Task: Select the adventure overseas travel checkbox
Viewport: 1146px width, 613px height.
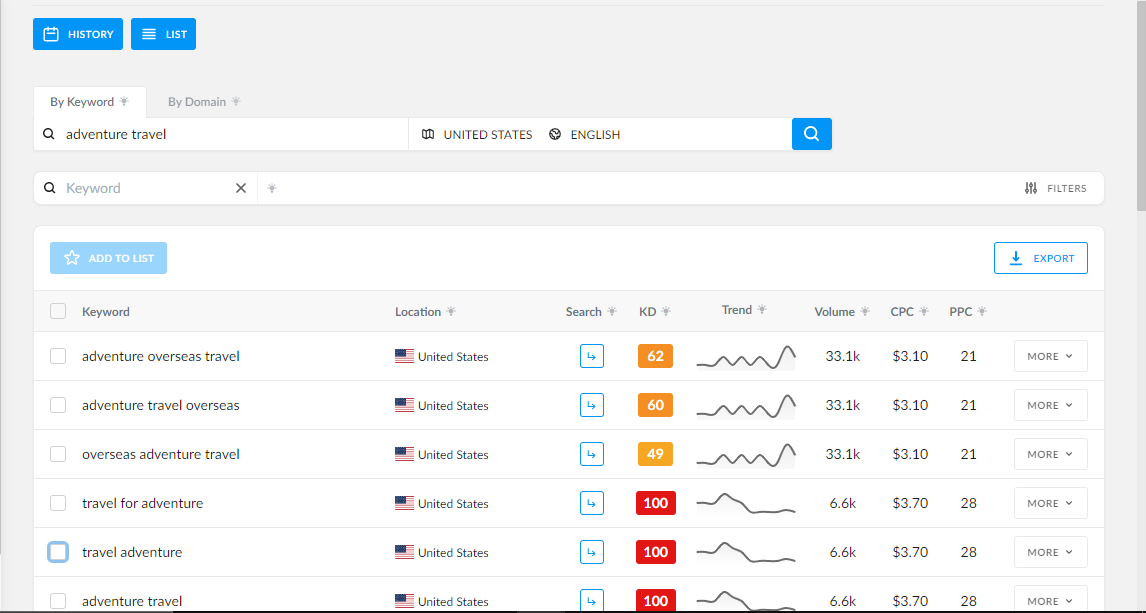Action: pos(58,356)
